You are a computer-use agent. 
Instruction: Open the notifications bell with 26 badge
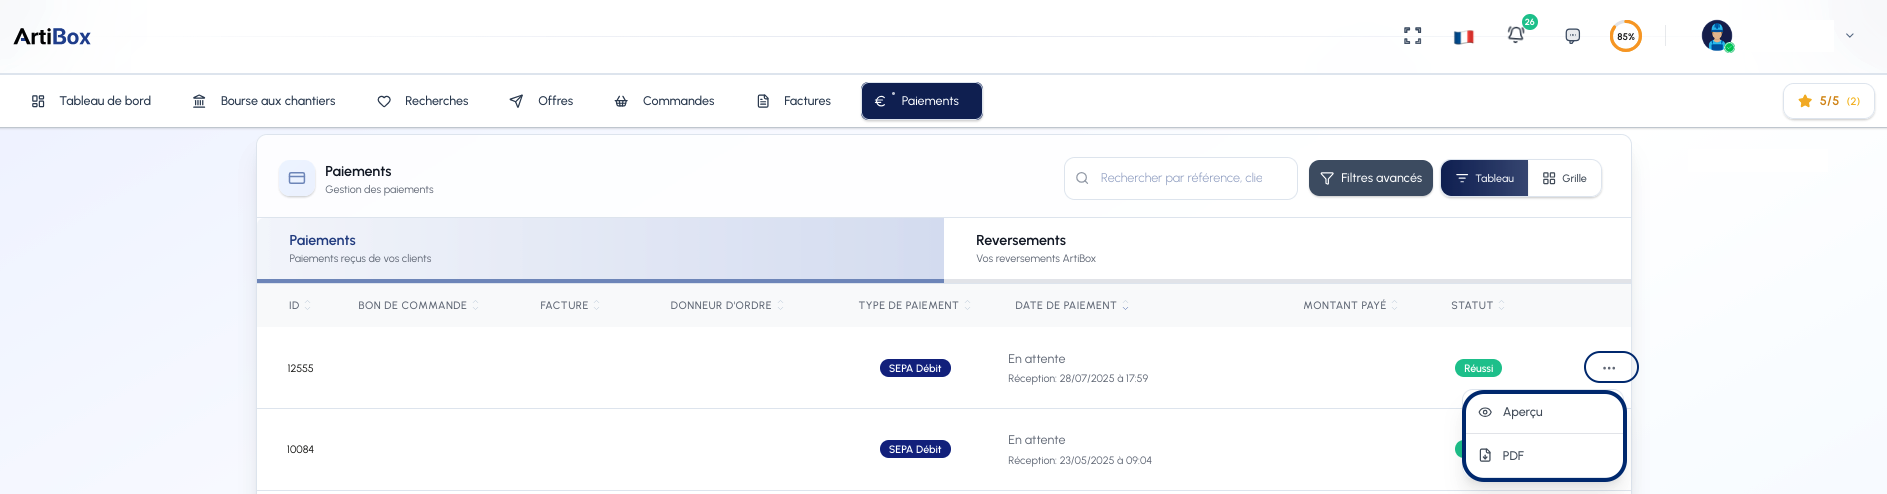click(x=1516, y=35)
